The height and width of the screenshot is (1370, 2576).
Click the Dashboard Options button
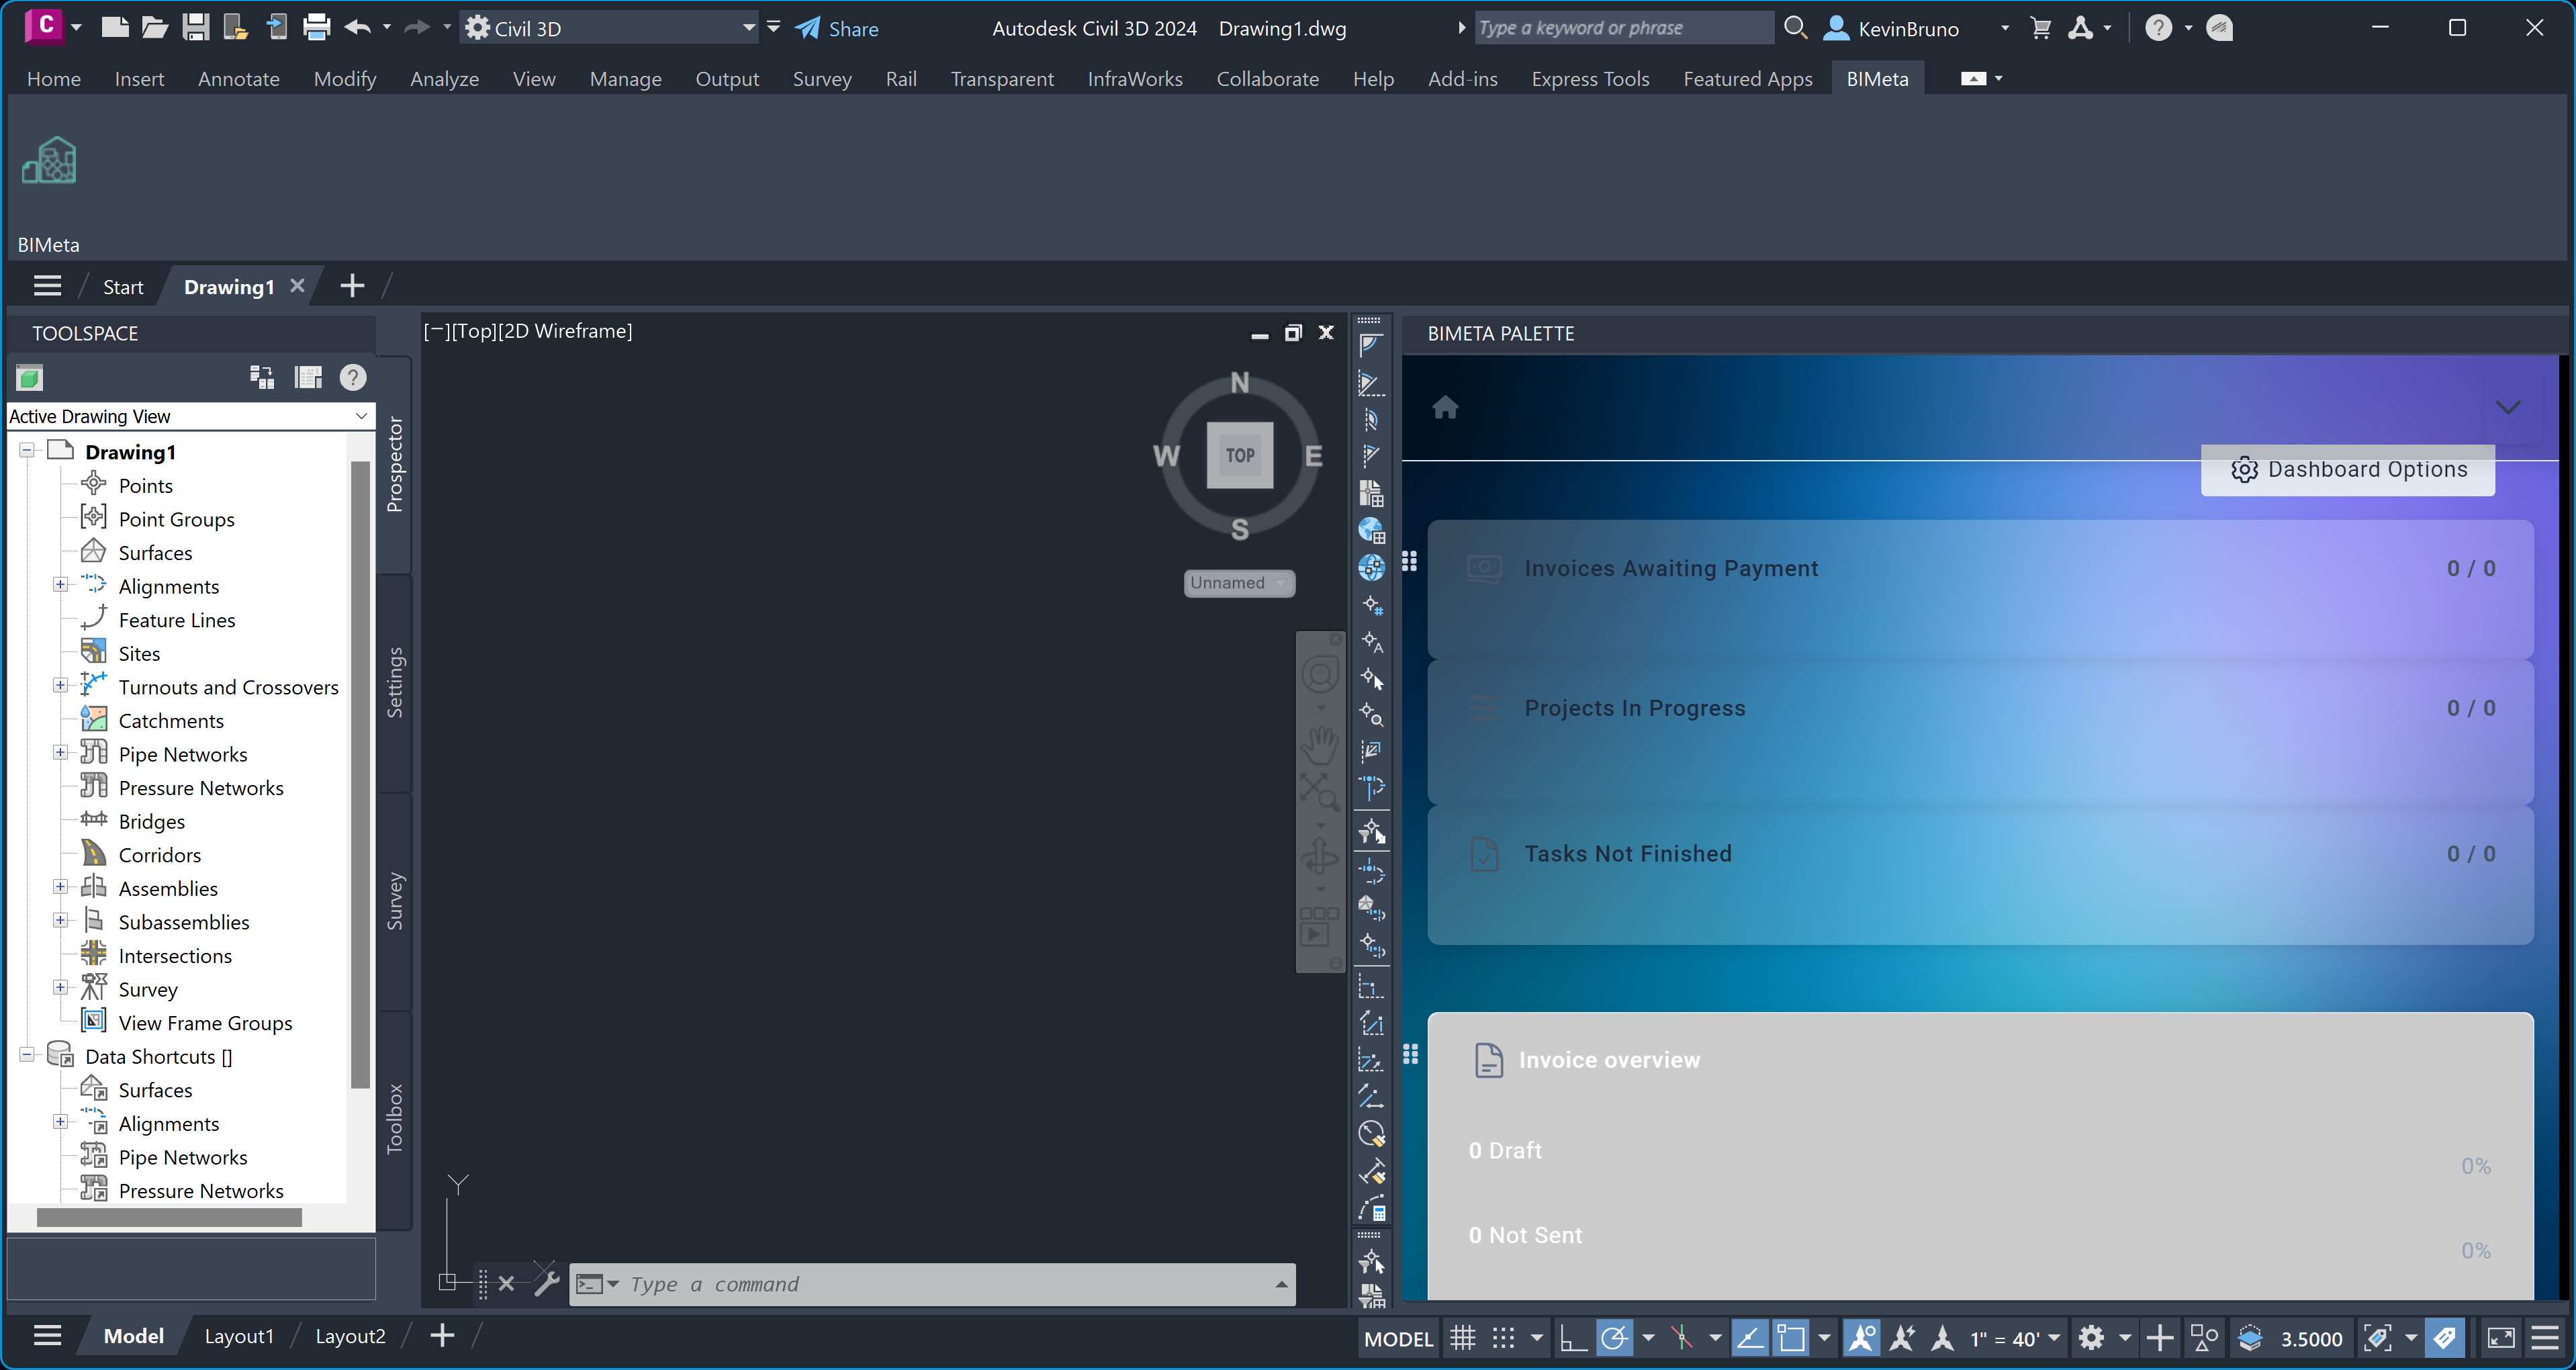coord(2347,470)
